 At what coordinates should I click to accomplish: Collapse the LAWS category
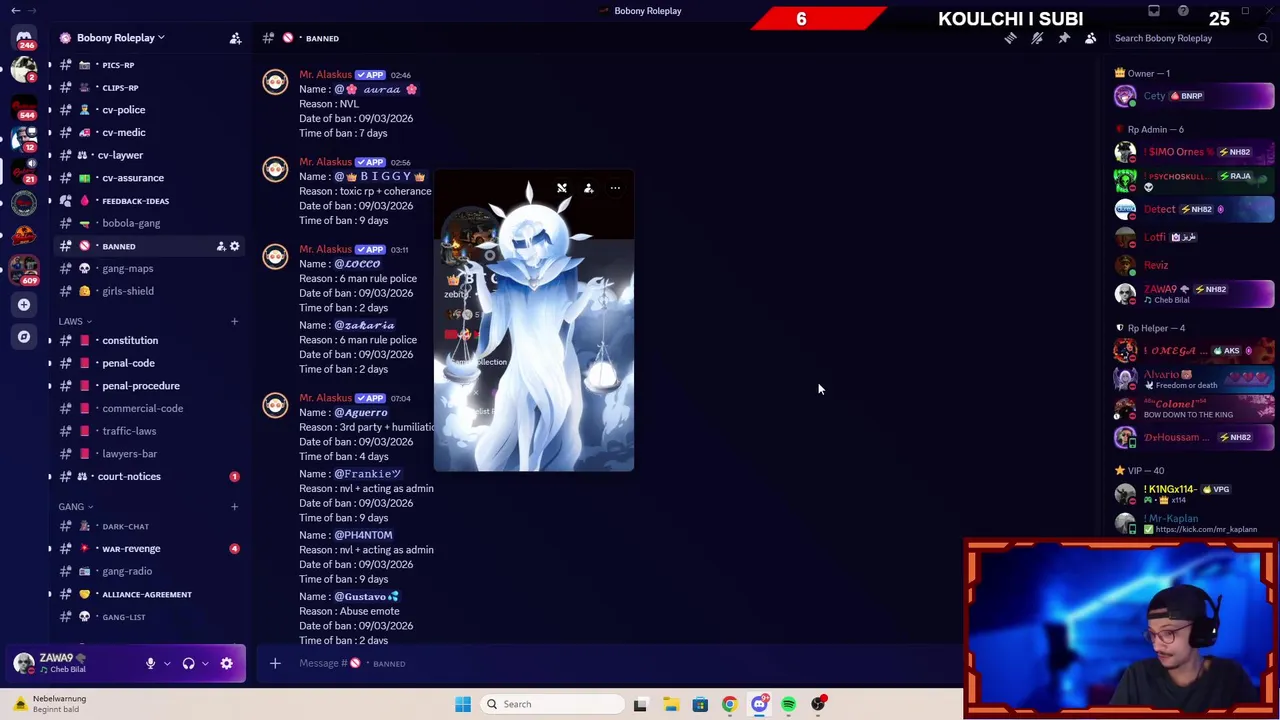pyautogui.click(x=75, y=321)
